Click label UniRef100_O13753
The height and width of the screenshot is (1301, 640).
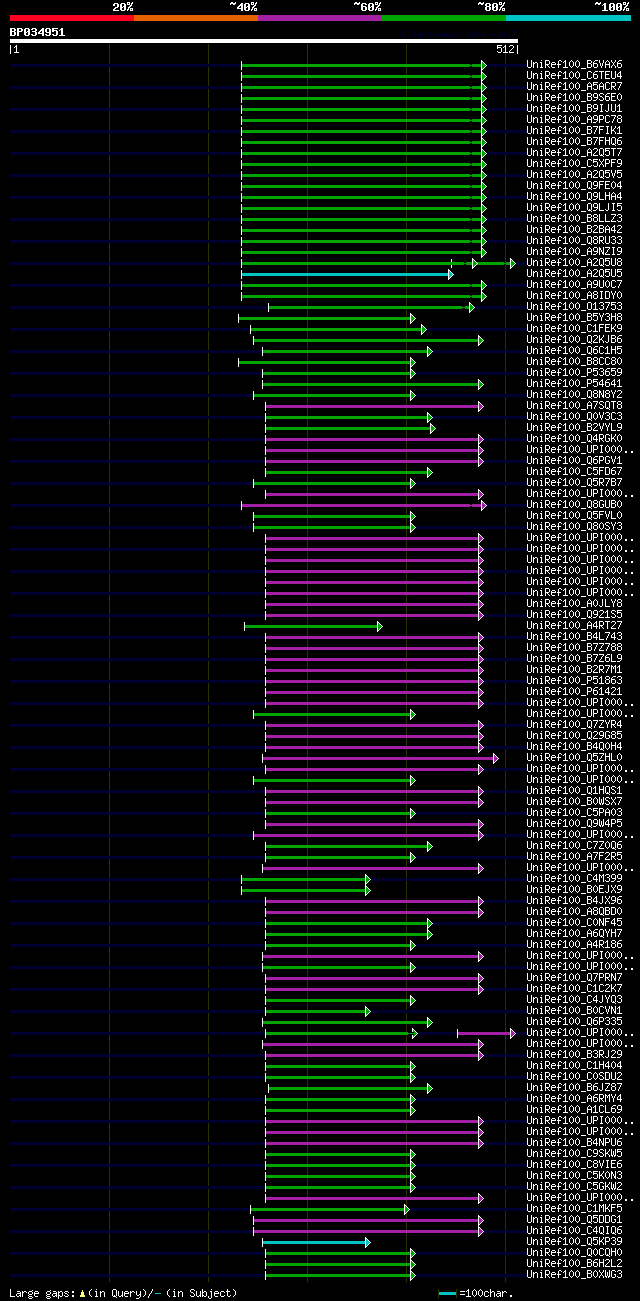574,307
